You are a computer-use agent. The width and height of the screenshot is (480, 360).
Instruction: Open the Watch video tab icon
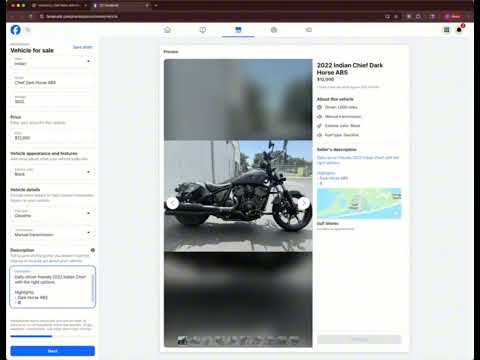(x=203, y=30)
